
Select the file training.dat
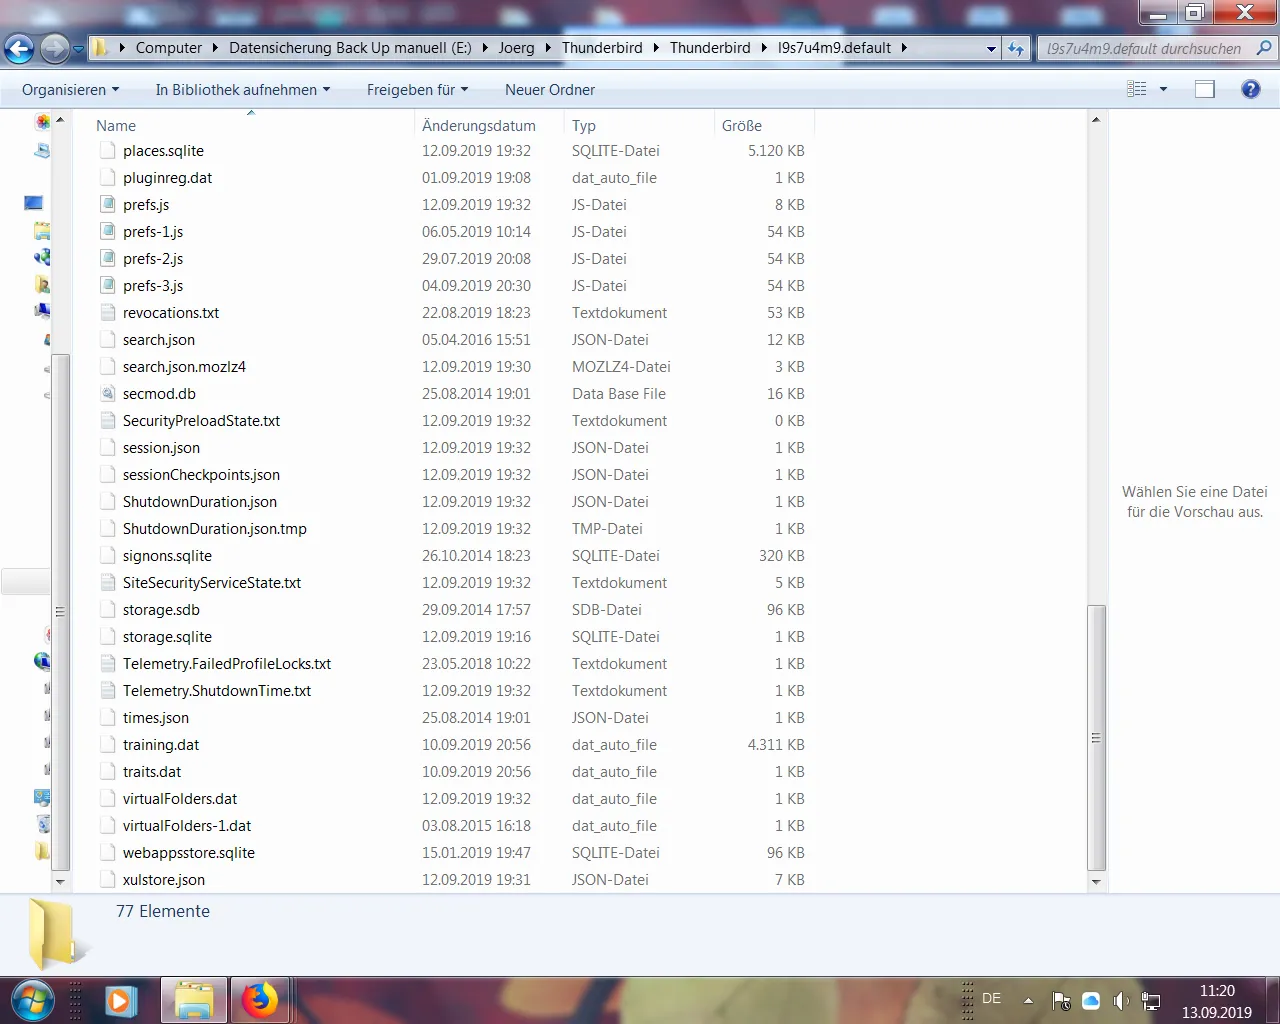pyautogui.click(x=161, y=745)
